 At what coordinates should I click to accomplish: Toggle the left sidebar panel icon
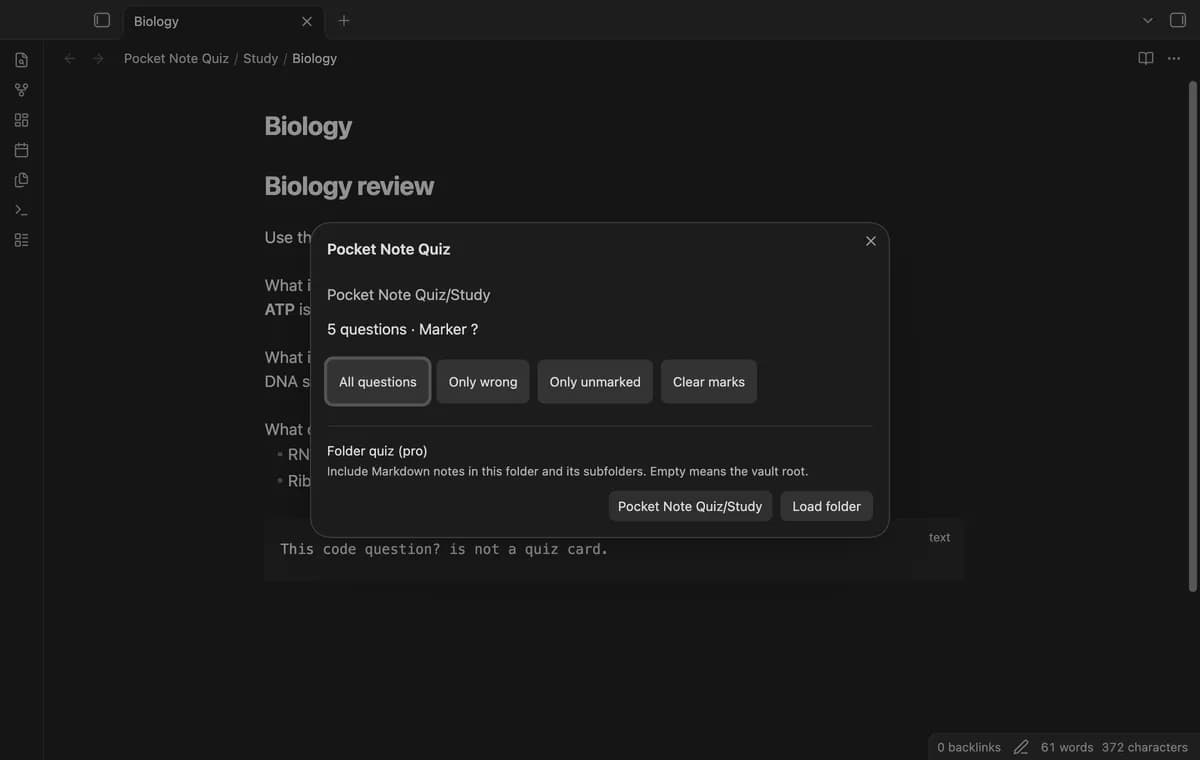pos(101,20)
